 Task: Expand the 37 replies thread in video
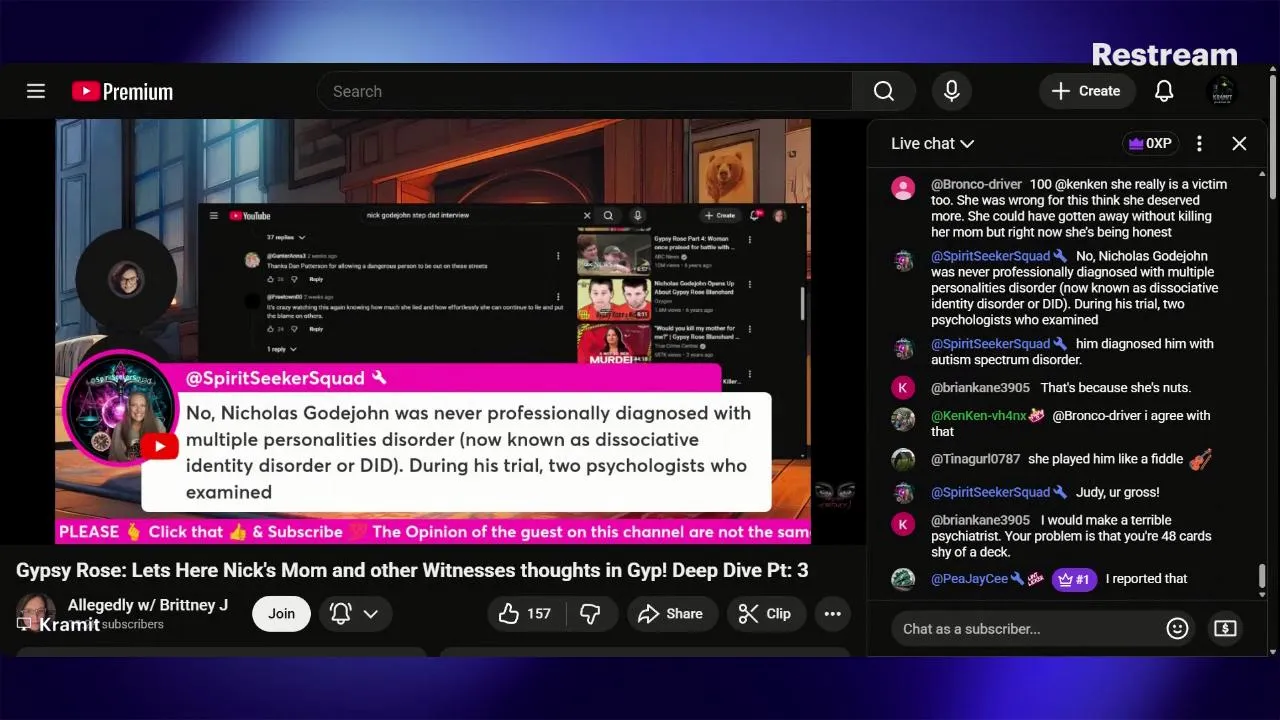pyautogui.click(x=285, y=238)
